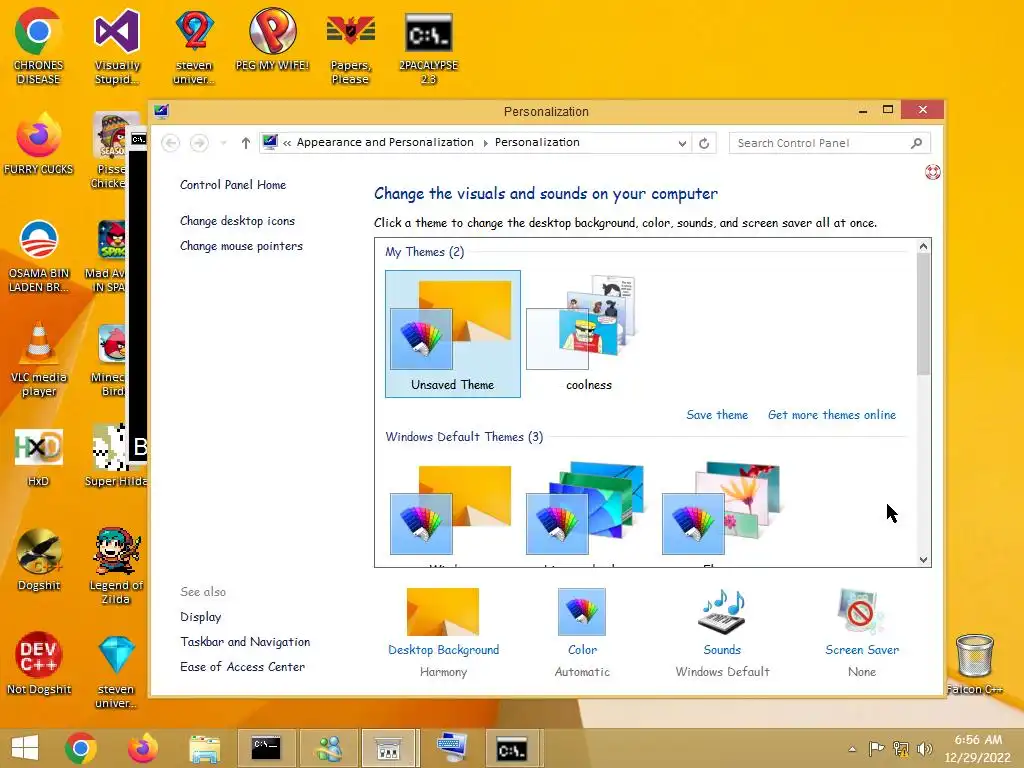Open VLC media player desktop icon
This screenshot has height=768, width=1024.
pyautogui.click(x=38, y=359)
